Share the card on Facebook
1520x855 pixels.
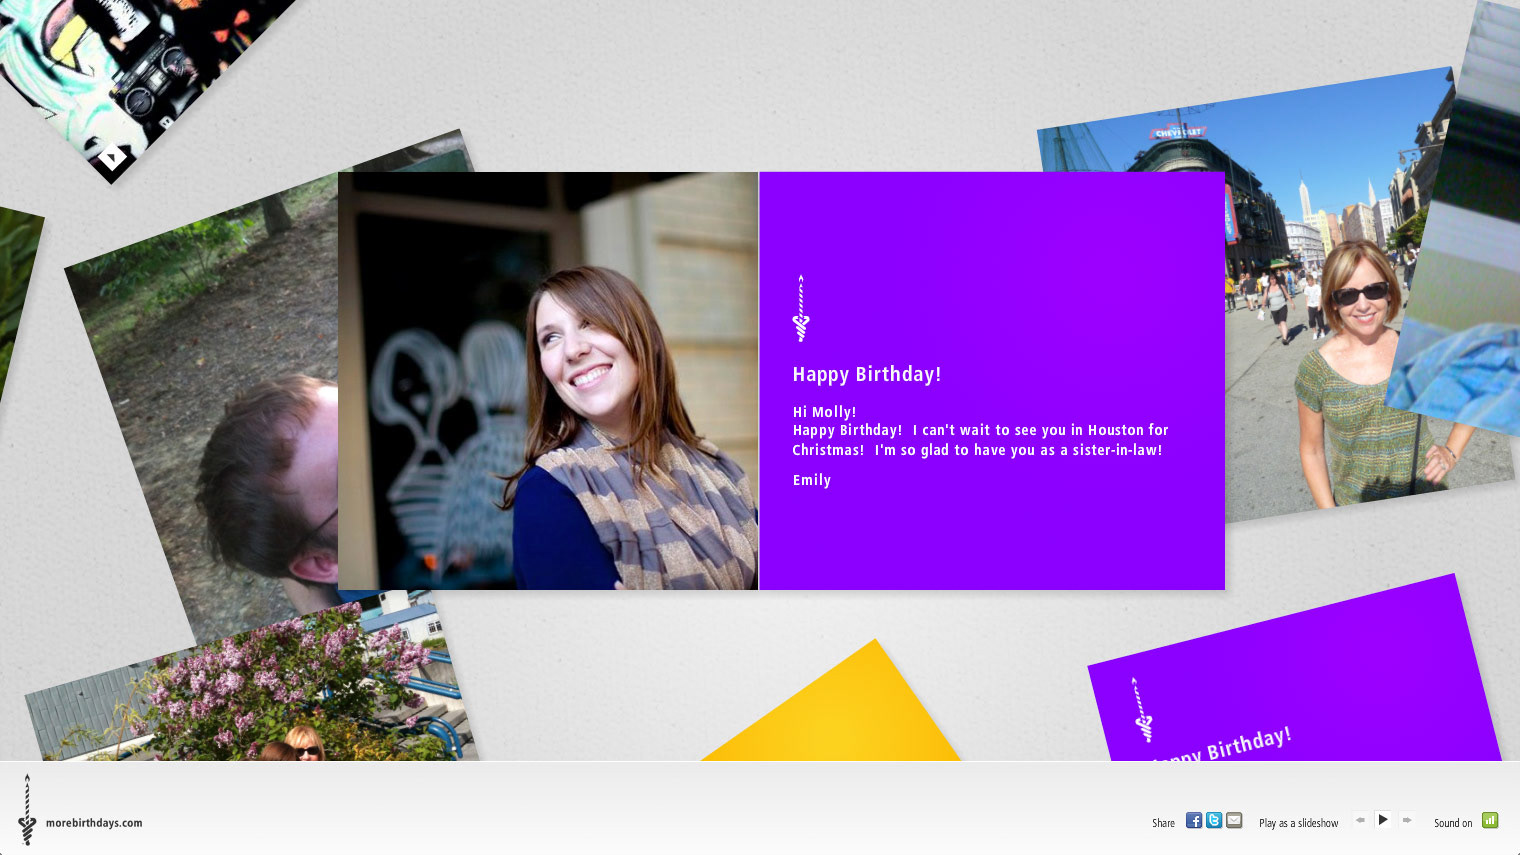pyautogui.click(x=1194, y=820)
